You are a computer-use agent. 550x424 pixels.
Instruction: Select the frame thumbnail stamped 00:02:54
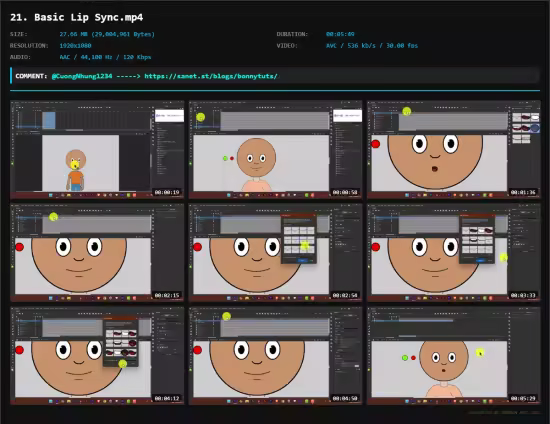[x=275, y=253]
